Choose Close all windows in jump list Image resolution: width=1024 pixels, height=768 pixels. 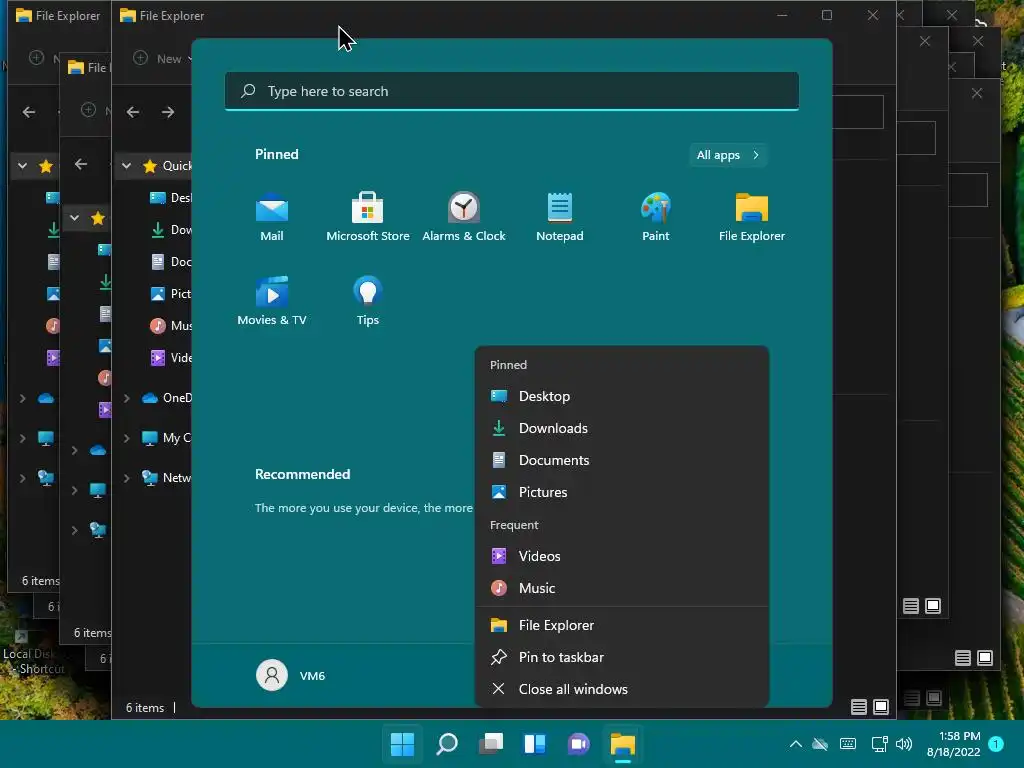click(x=622, y=690)
